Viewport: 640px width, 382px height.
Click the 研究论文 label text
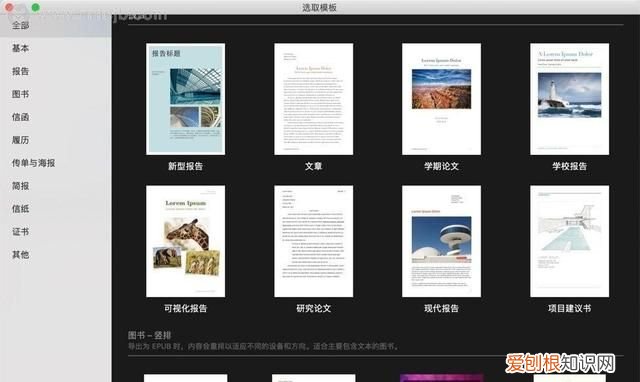tap(313, 308)
